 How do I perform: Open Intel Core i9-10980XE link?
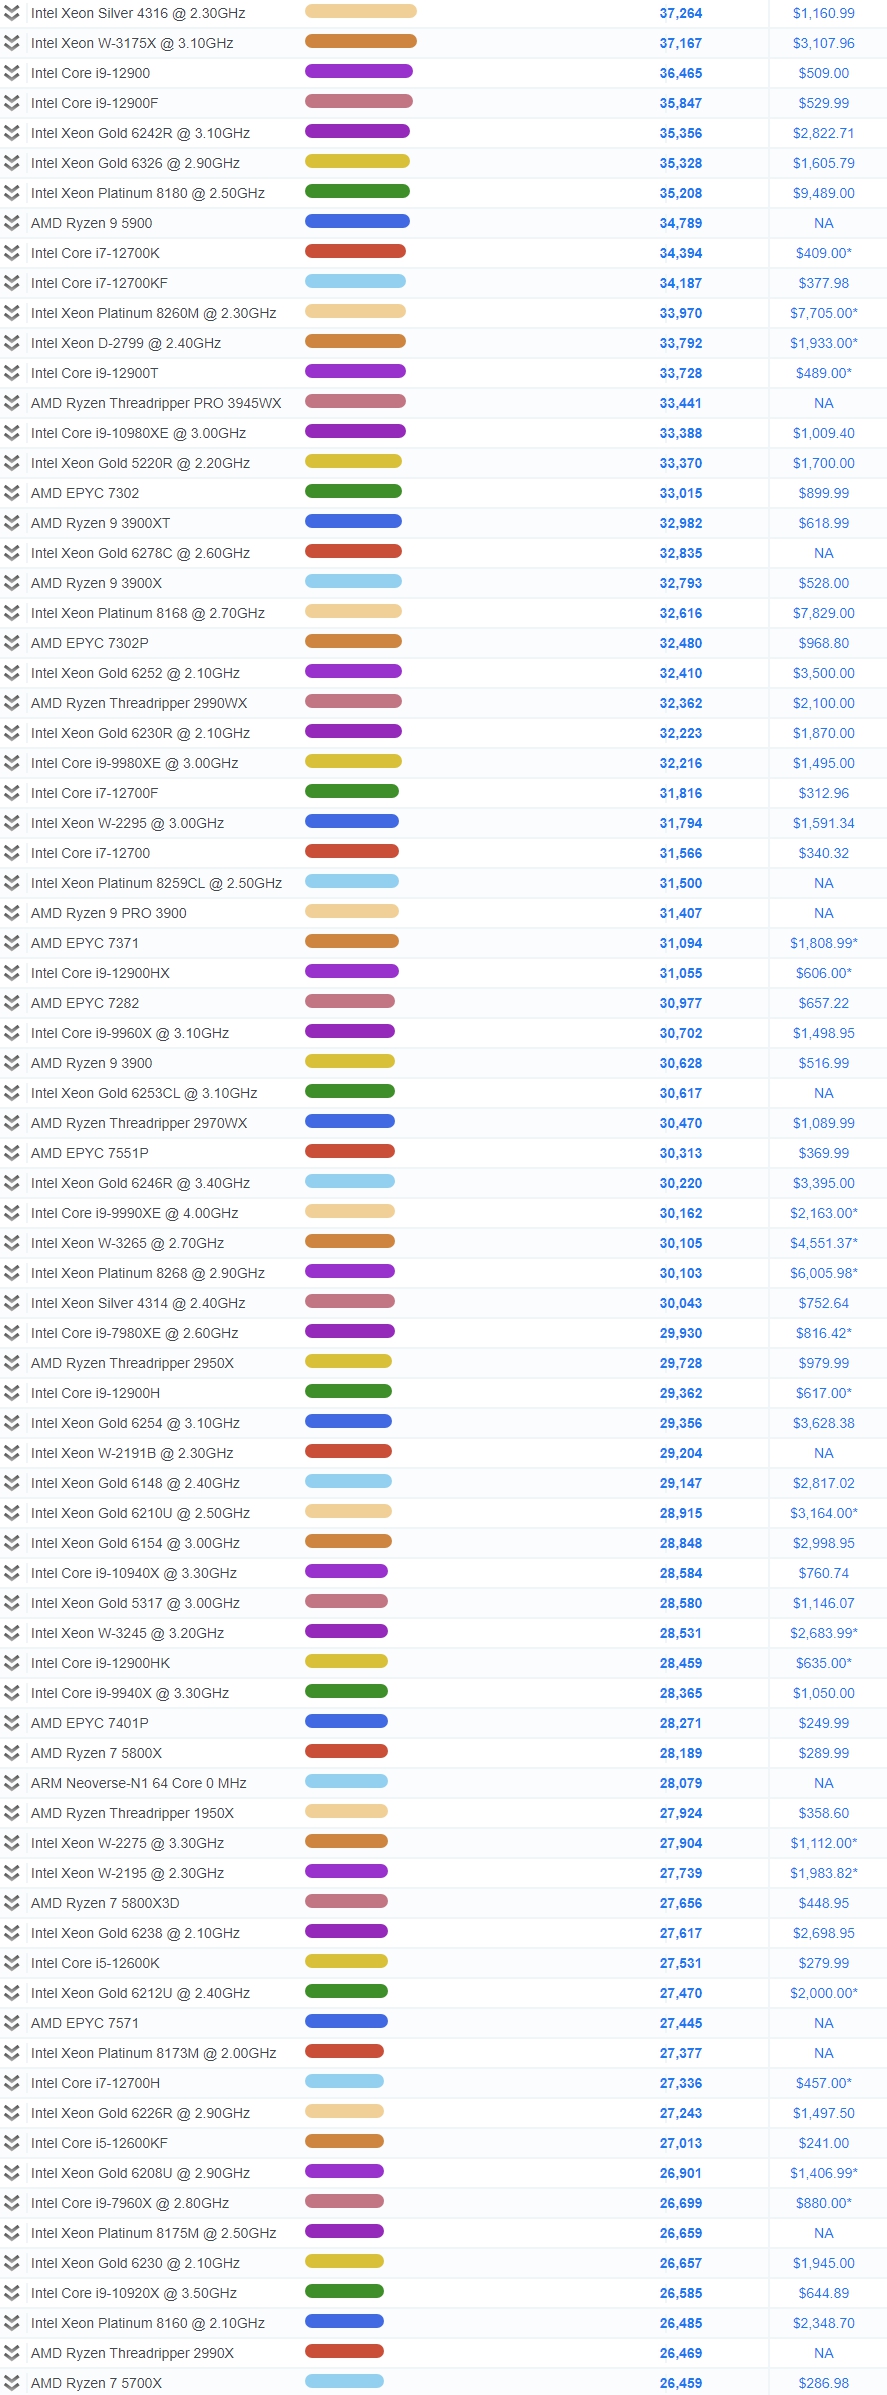pos(138,433)
